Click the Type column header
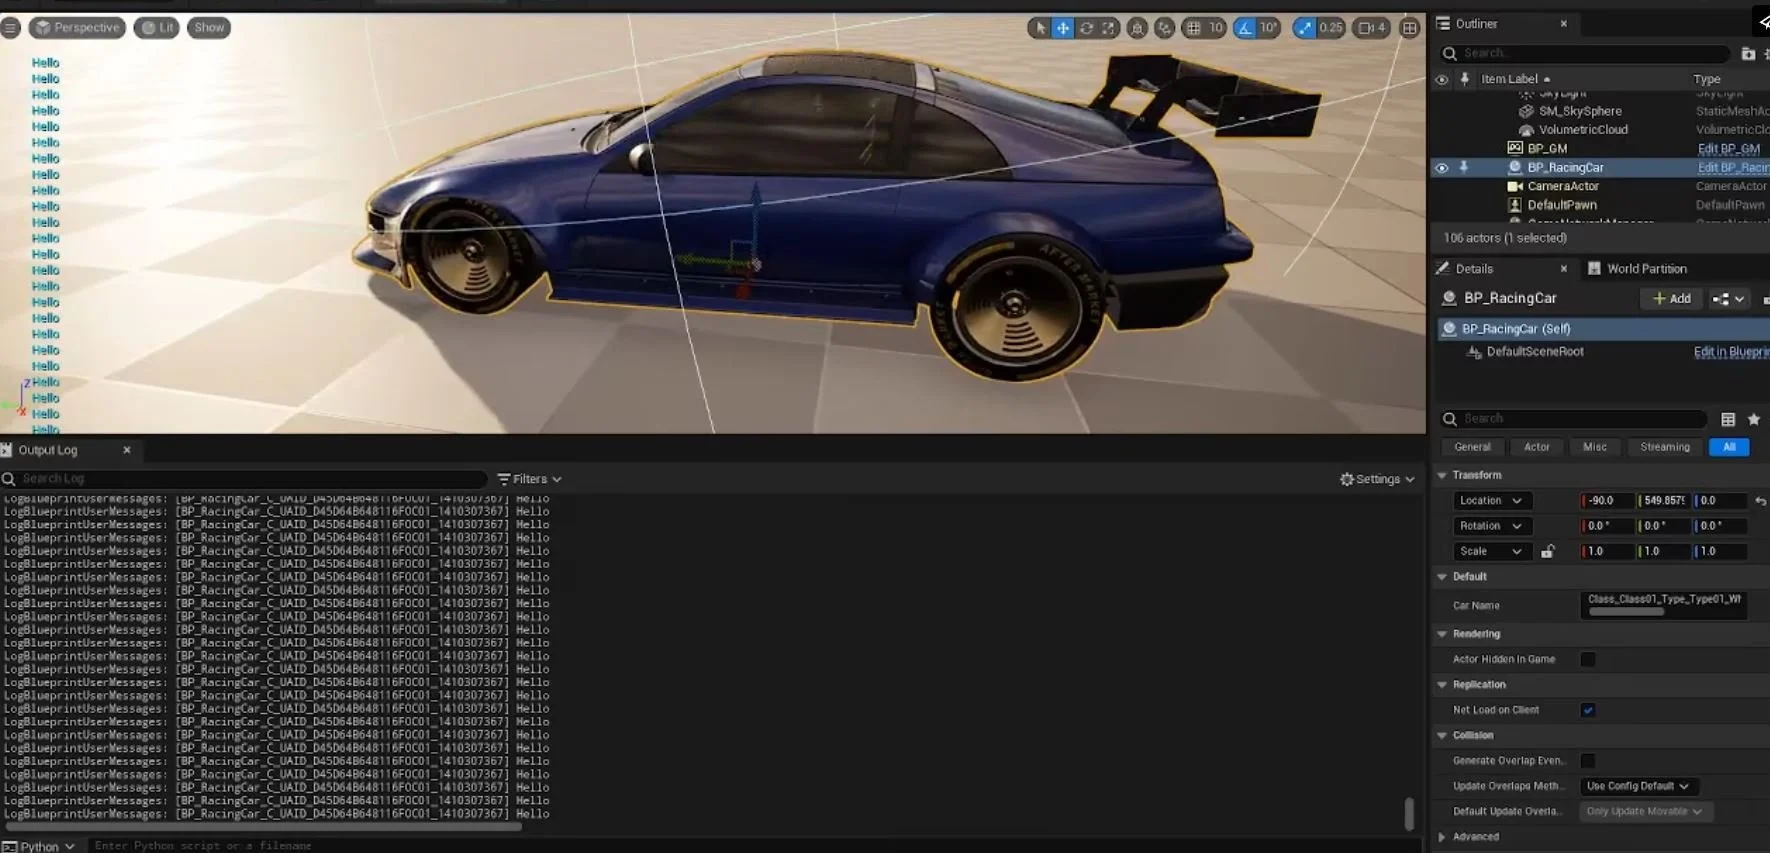This screenshot has height=853, width=1770. (x=1707, y=79)
